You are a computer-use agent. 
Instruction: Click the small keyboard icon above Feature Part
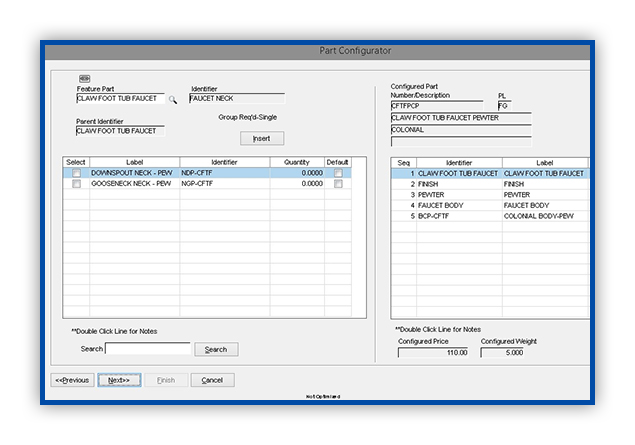(x=84, y=79)
